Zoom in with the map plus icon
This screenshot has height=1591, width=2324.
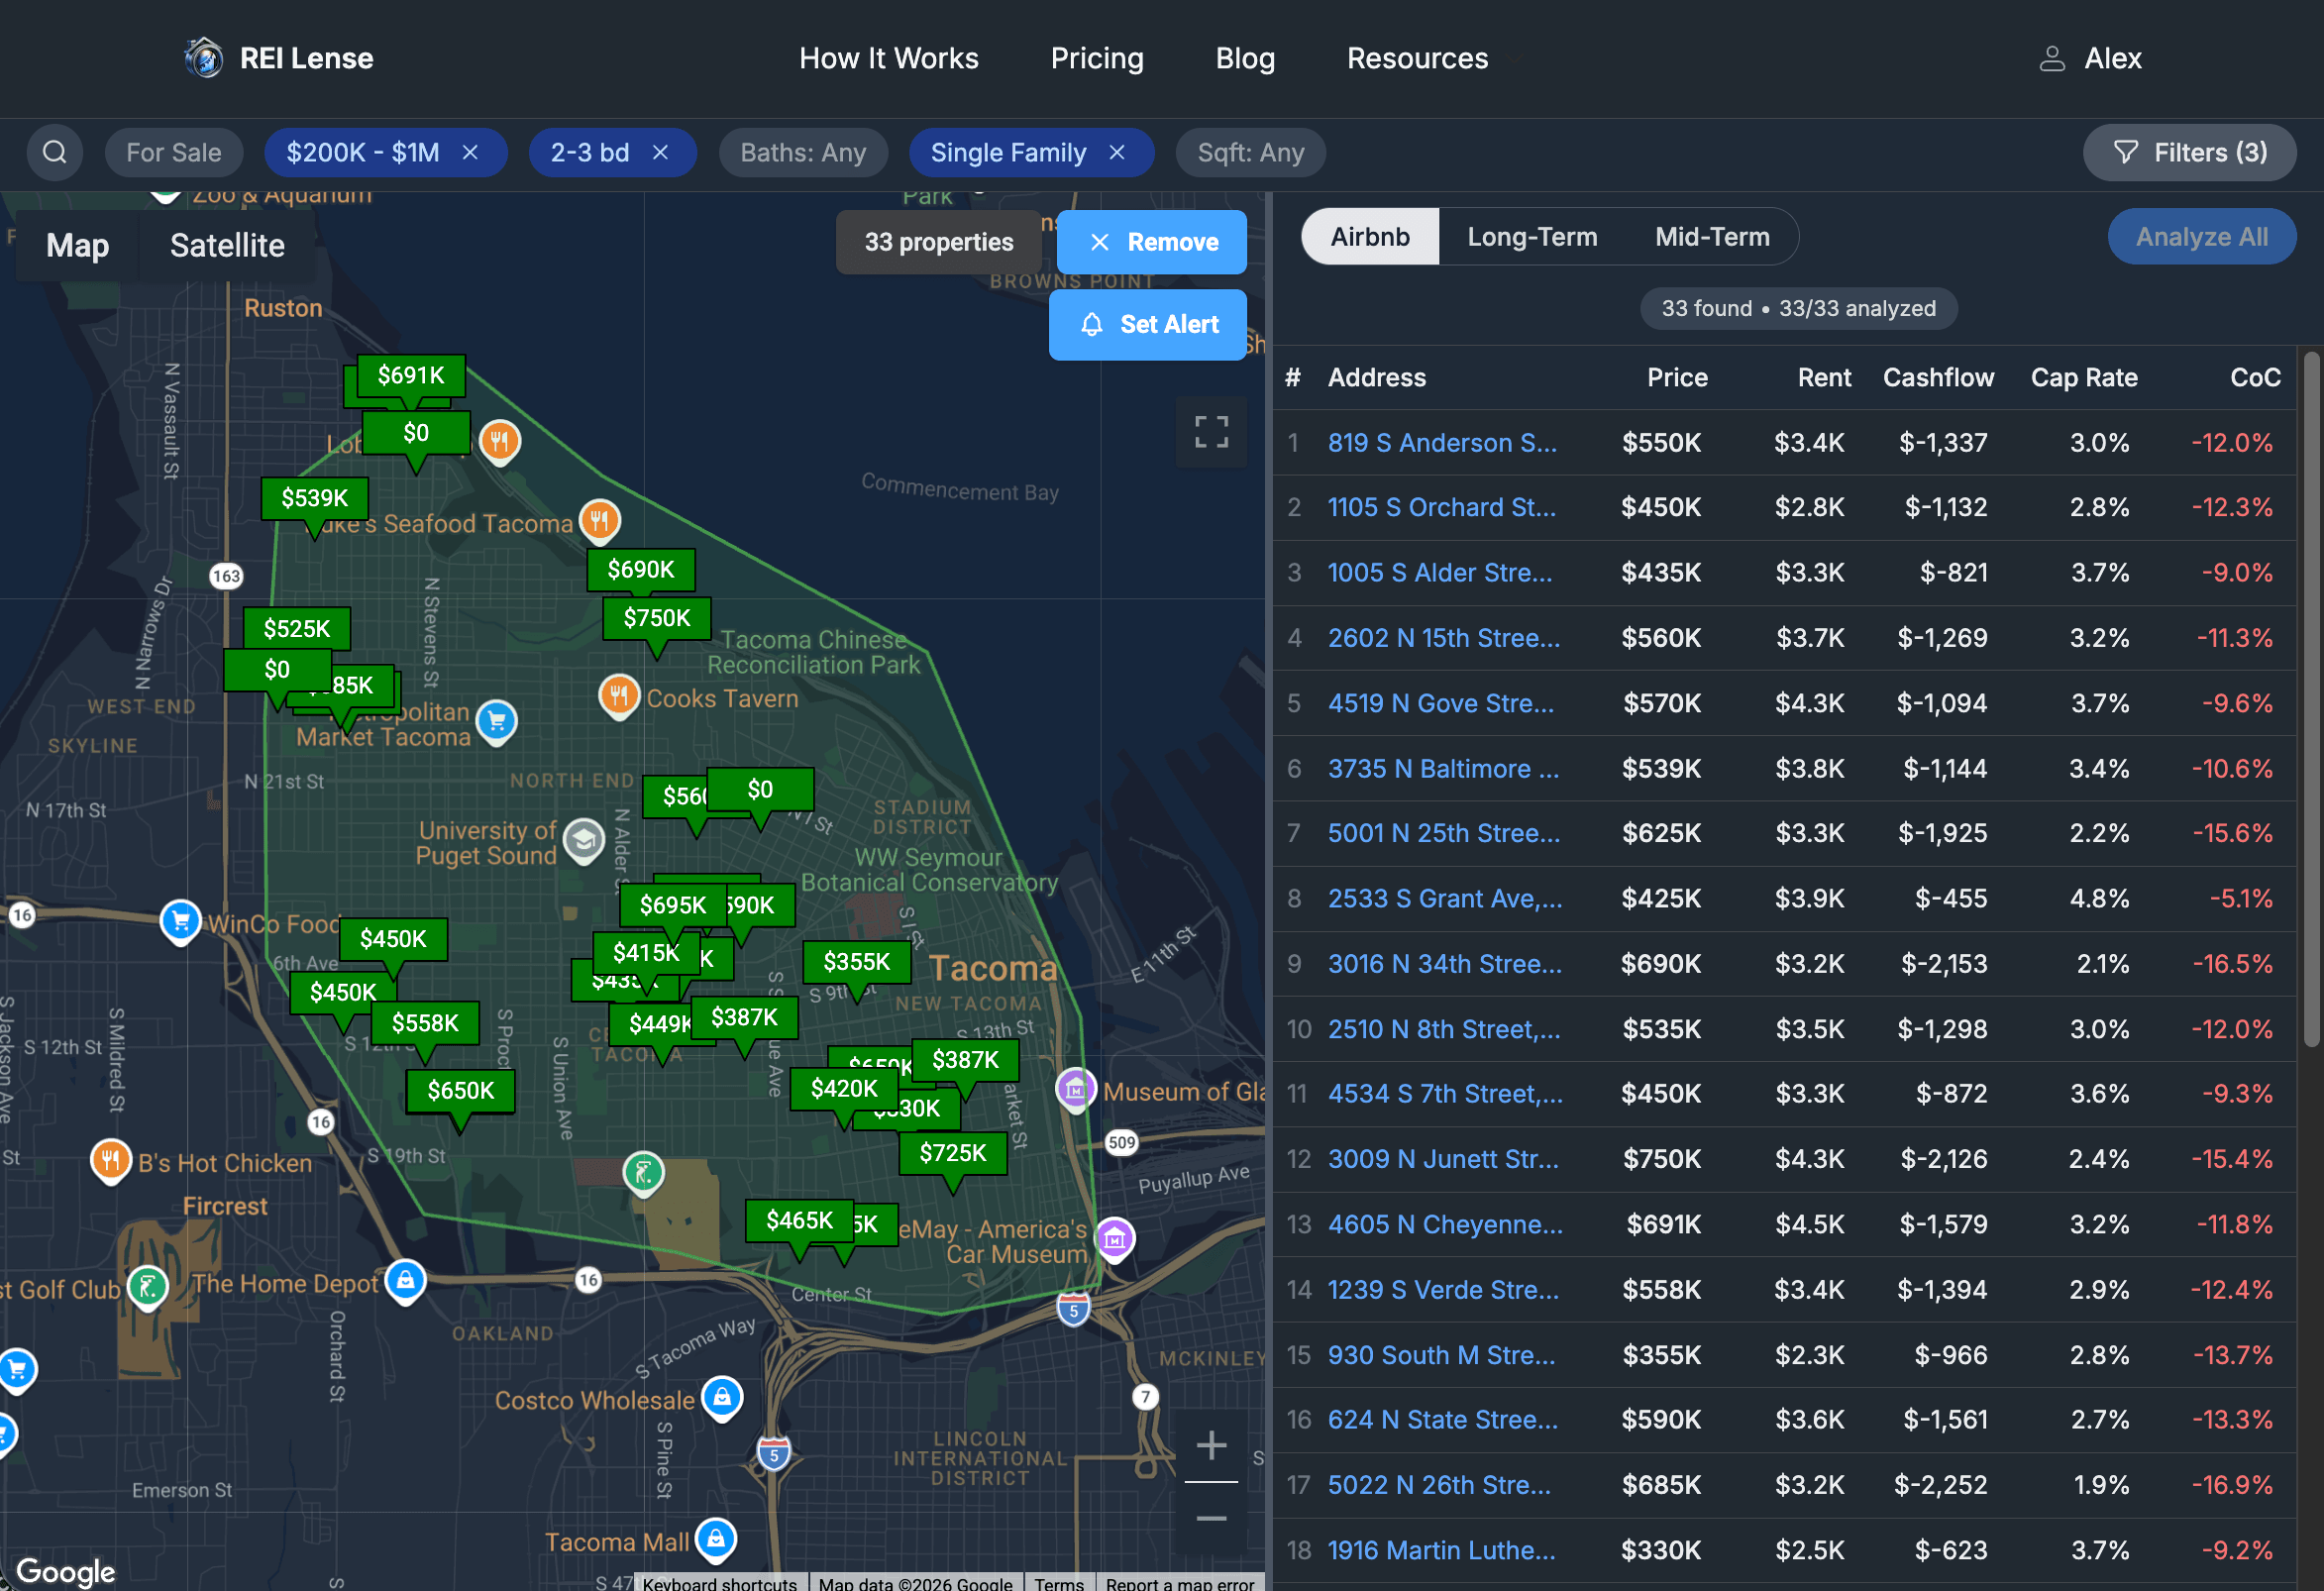(x=1210, y=1444)
